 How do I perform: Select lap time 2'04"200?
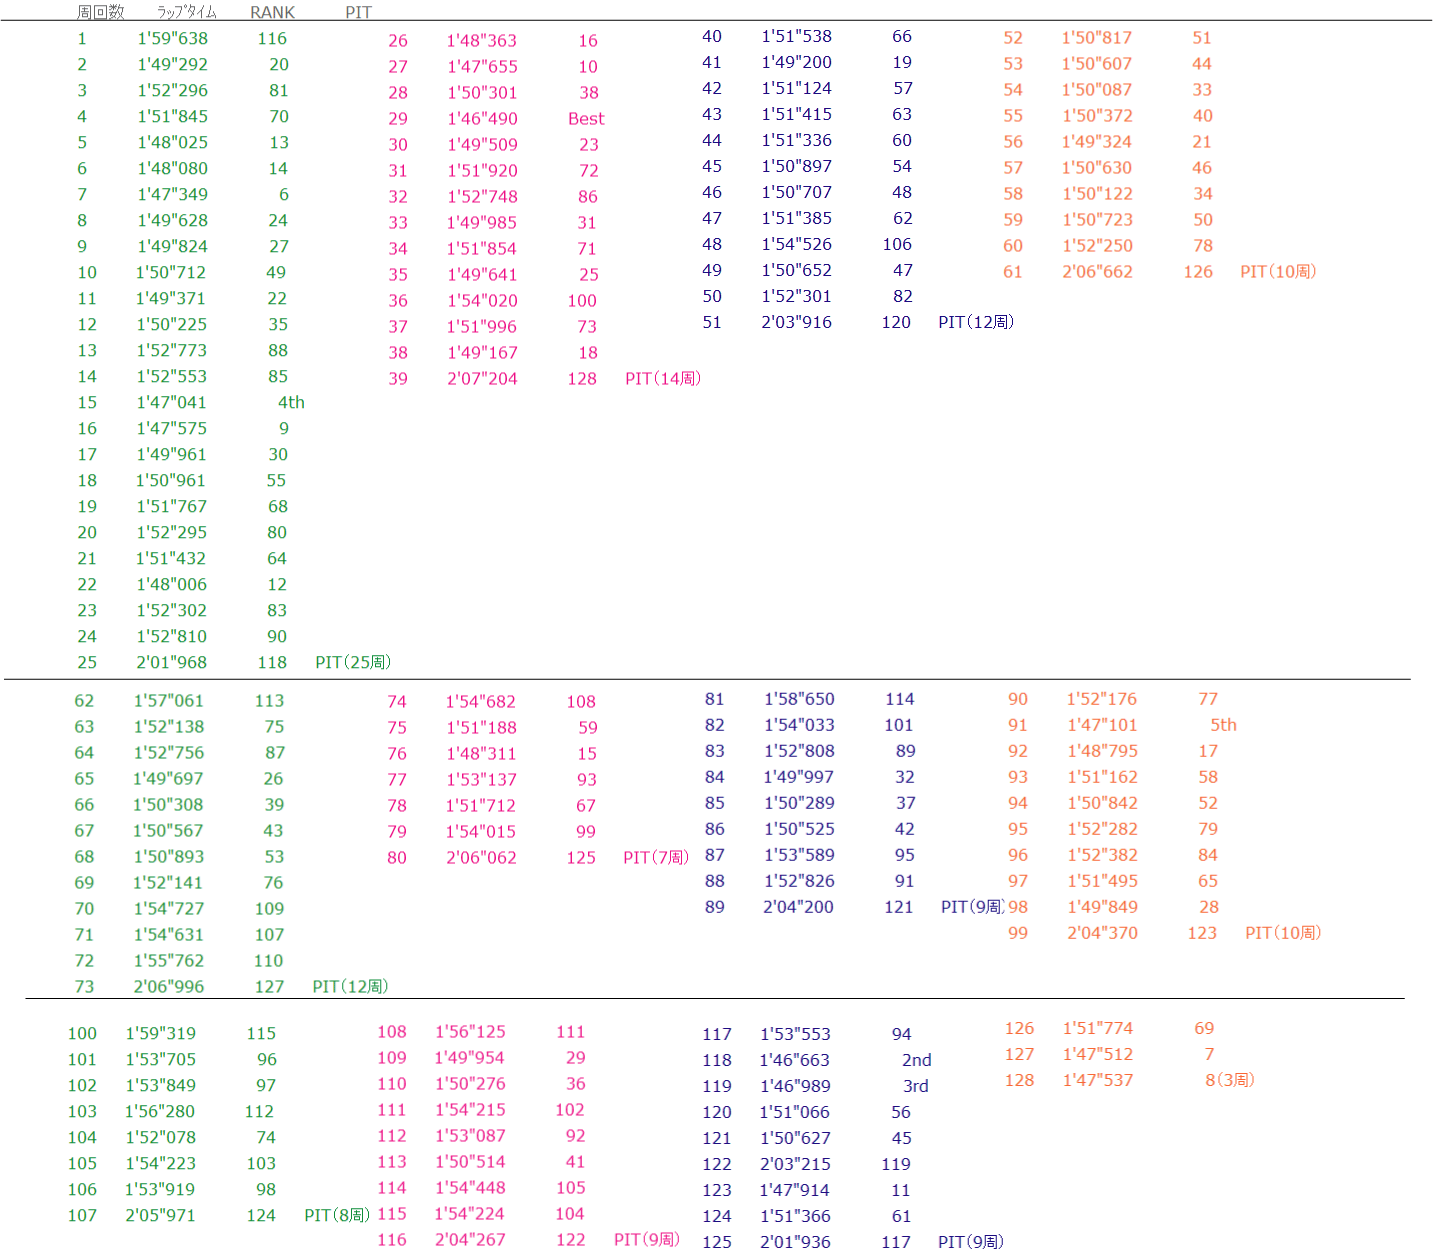[x=798, y=907]
